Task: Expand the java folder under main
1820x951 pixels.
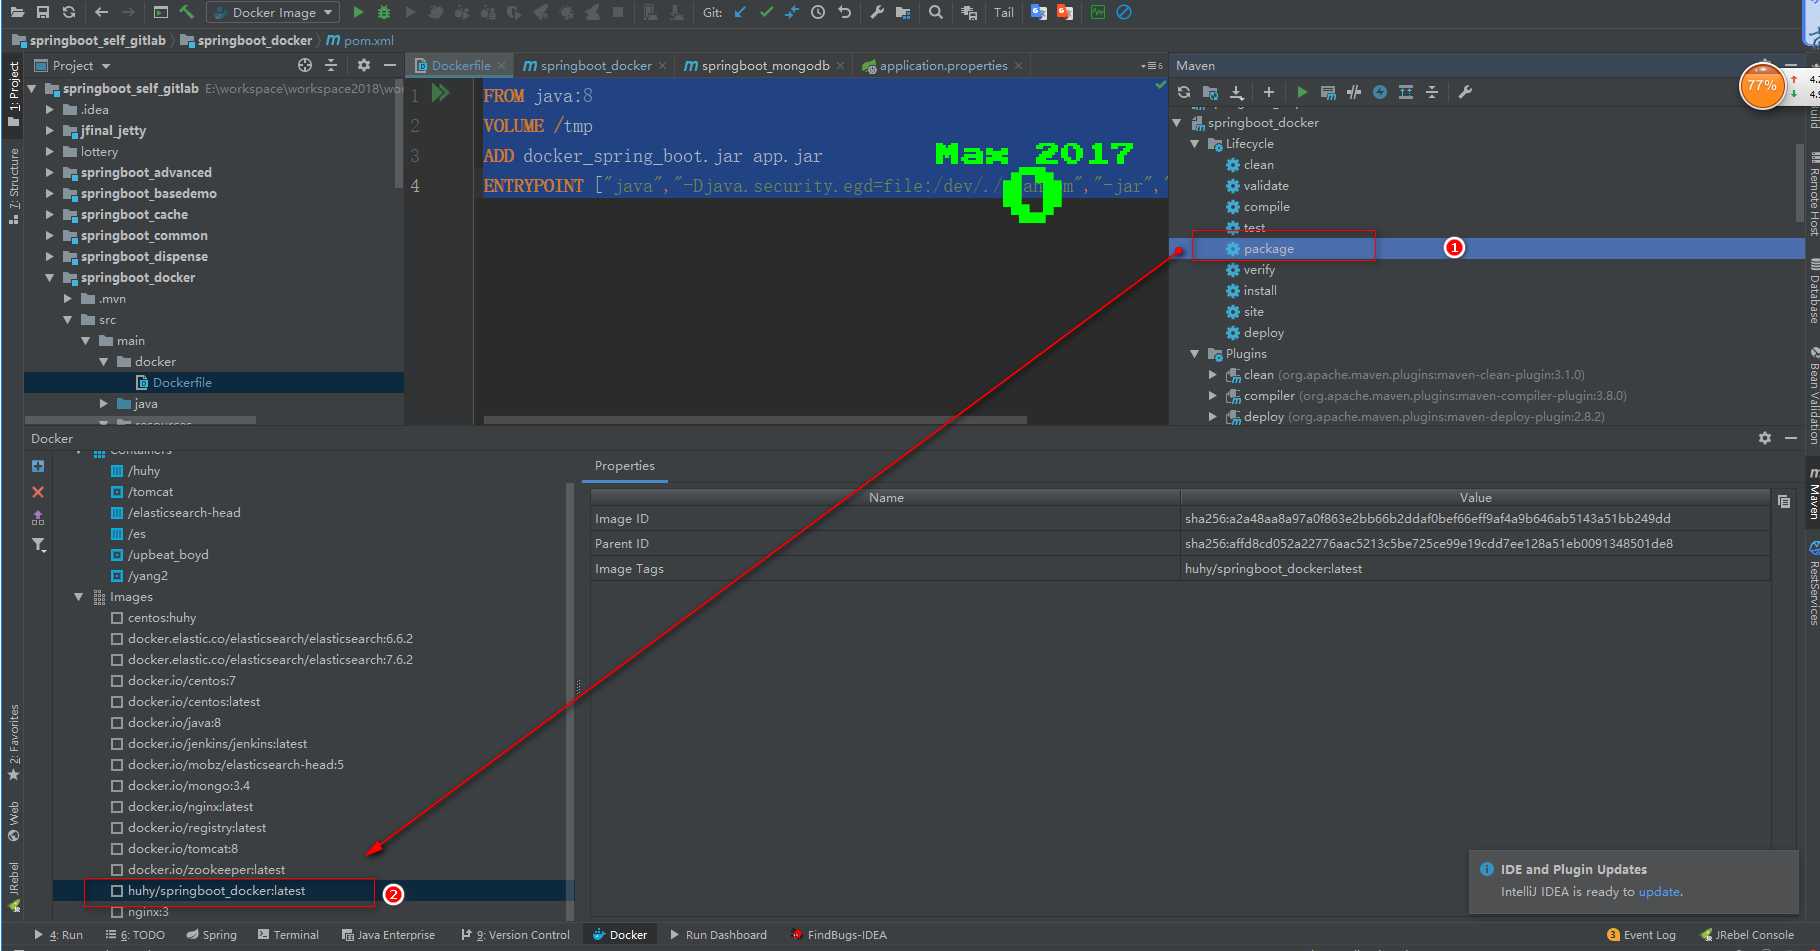Action: [104, 404]
